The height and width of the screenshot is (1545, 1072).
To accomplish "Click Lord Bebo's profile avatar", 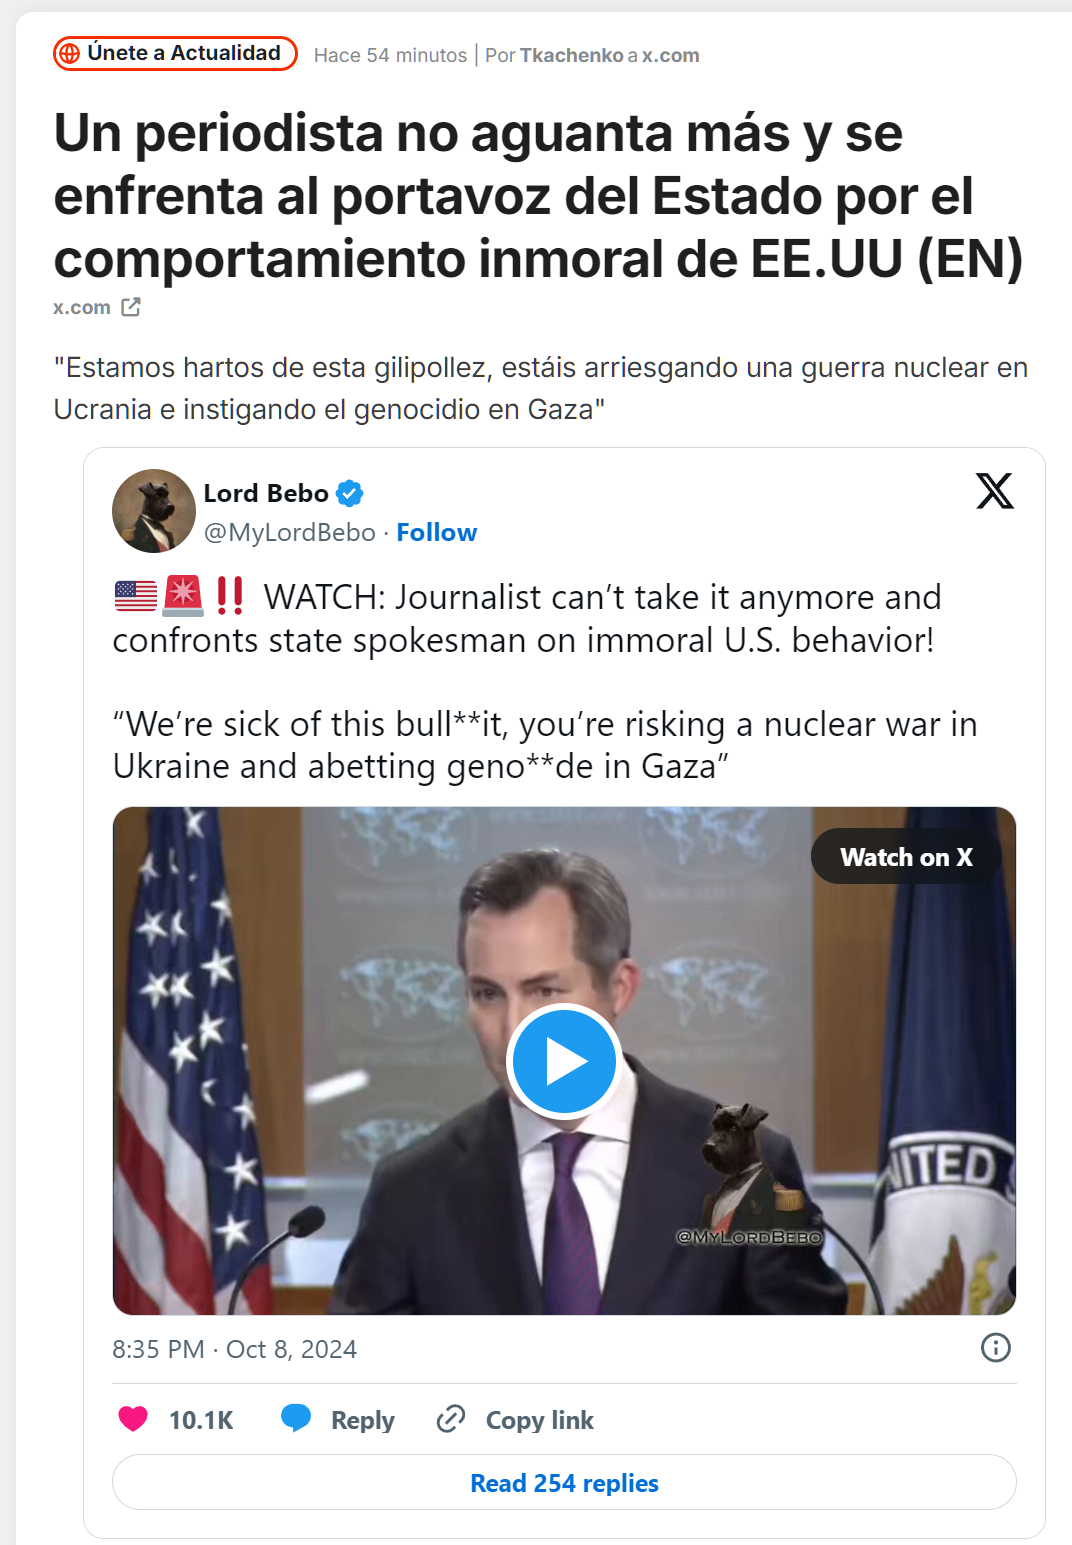I will pos(154,511).
